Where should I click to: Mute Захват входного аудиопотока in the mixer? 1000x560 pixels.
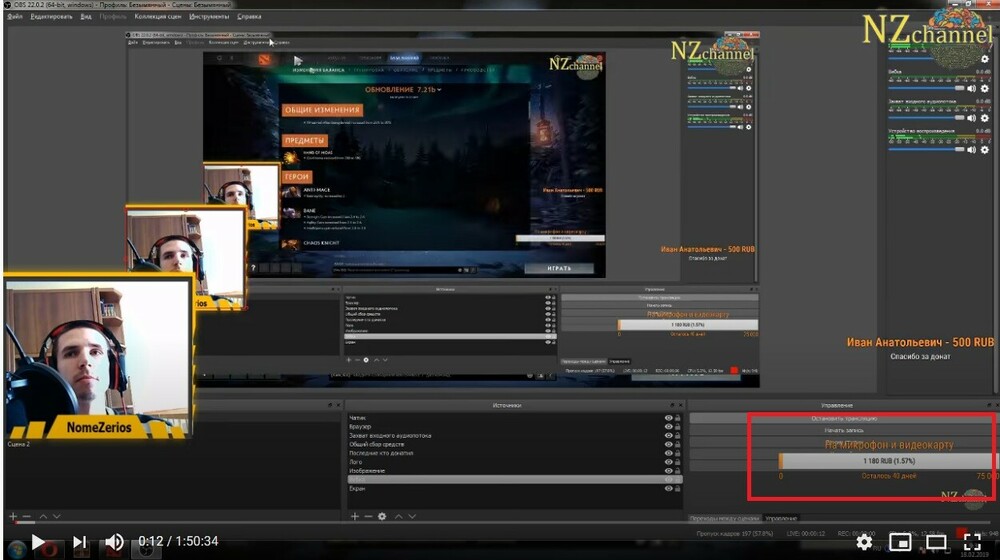[971, 118]
